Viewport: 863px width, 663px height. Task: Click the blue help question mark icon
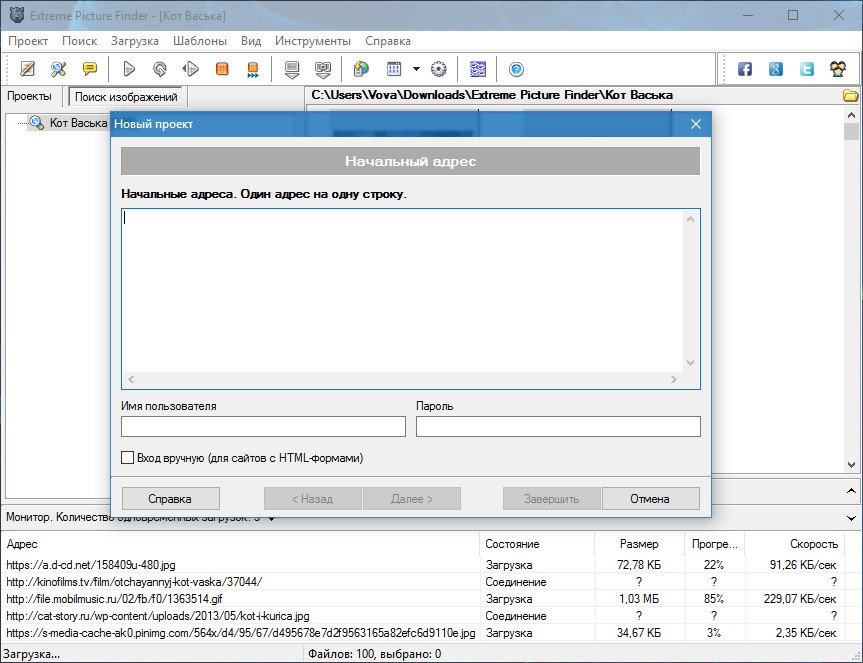click(516, 69)
